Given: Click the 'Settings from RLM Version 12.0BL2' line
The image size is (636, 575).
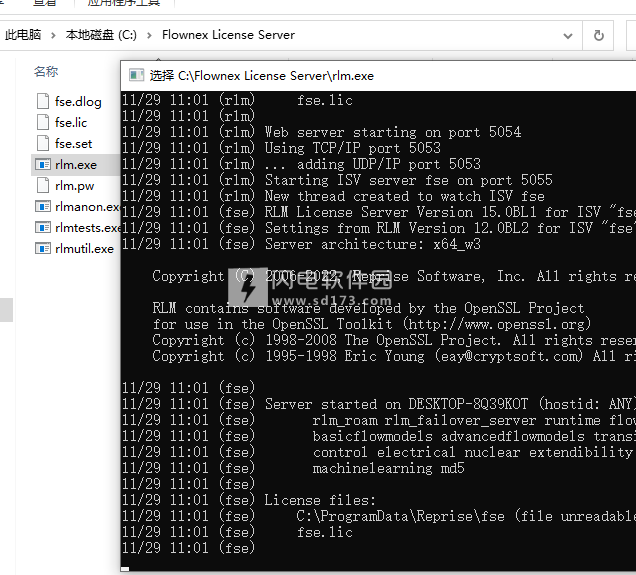Looking at the screenshot, I should click(450, 228).
